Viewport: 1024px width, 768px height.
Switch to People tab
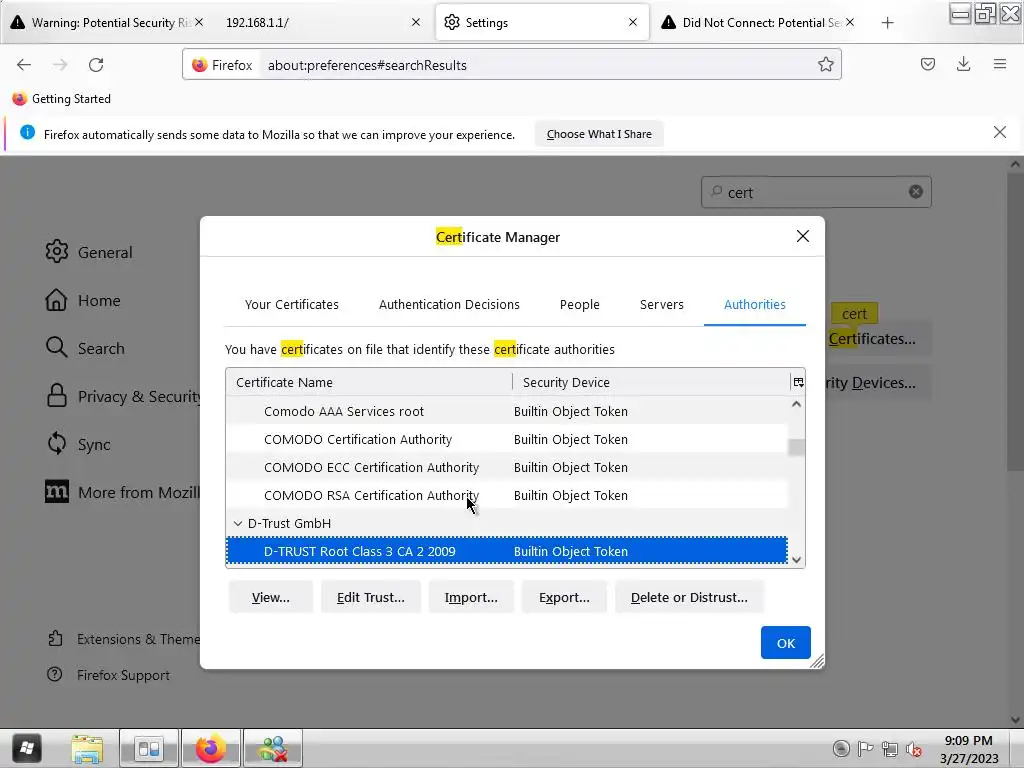(579, 304)
